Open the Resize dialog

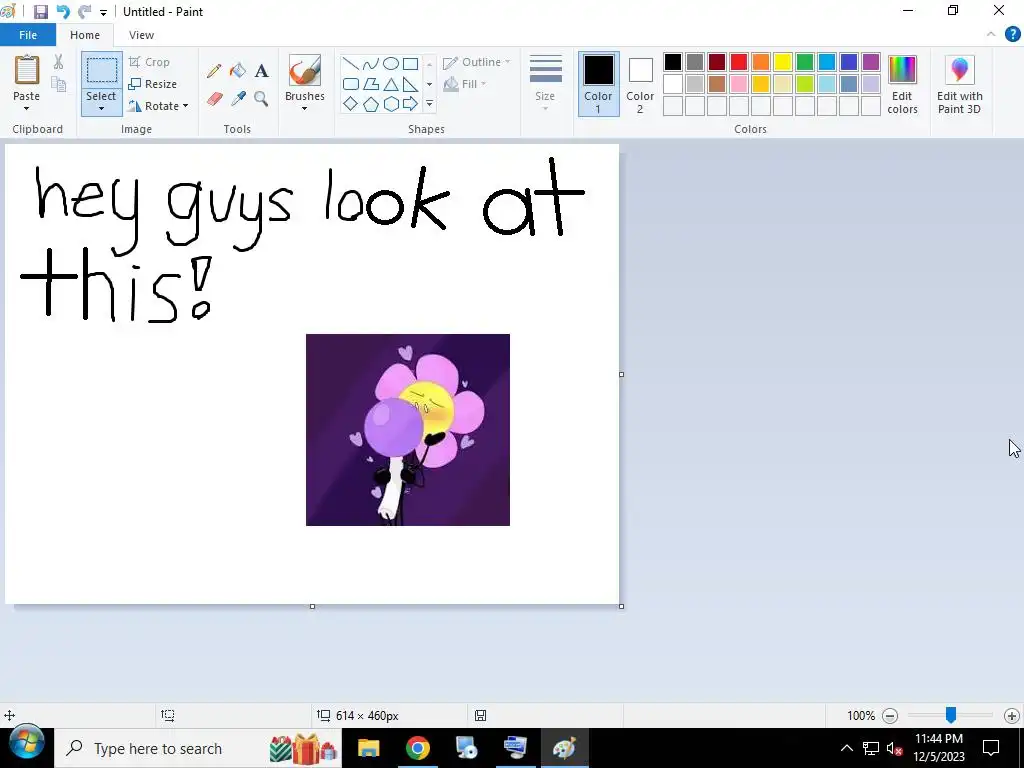tap(153, 84)
